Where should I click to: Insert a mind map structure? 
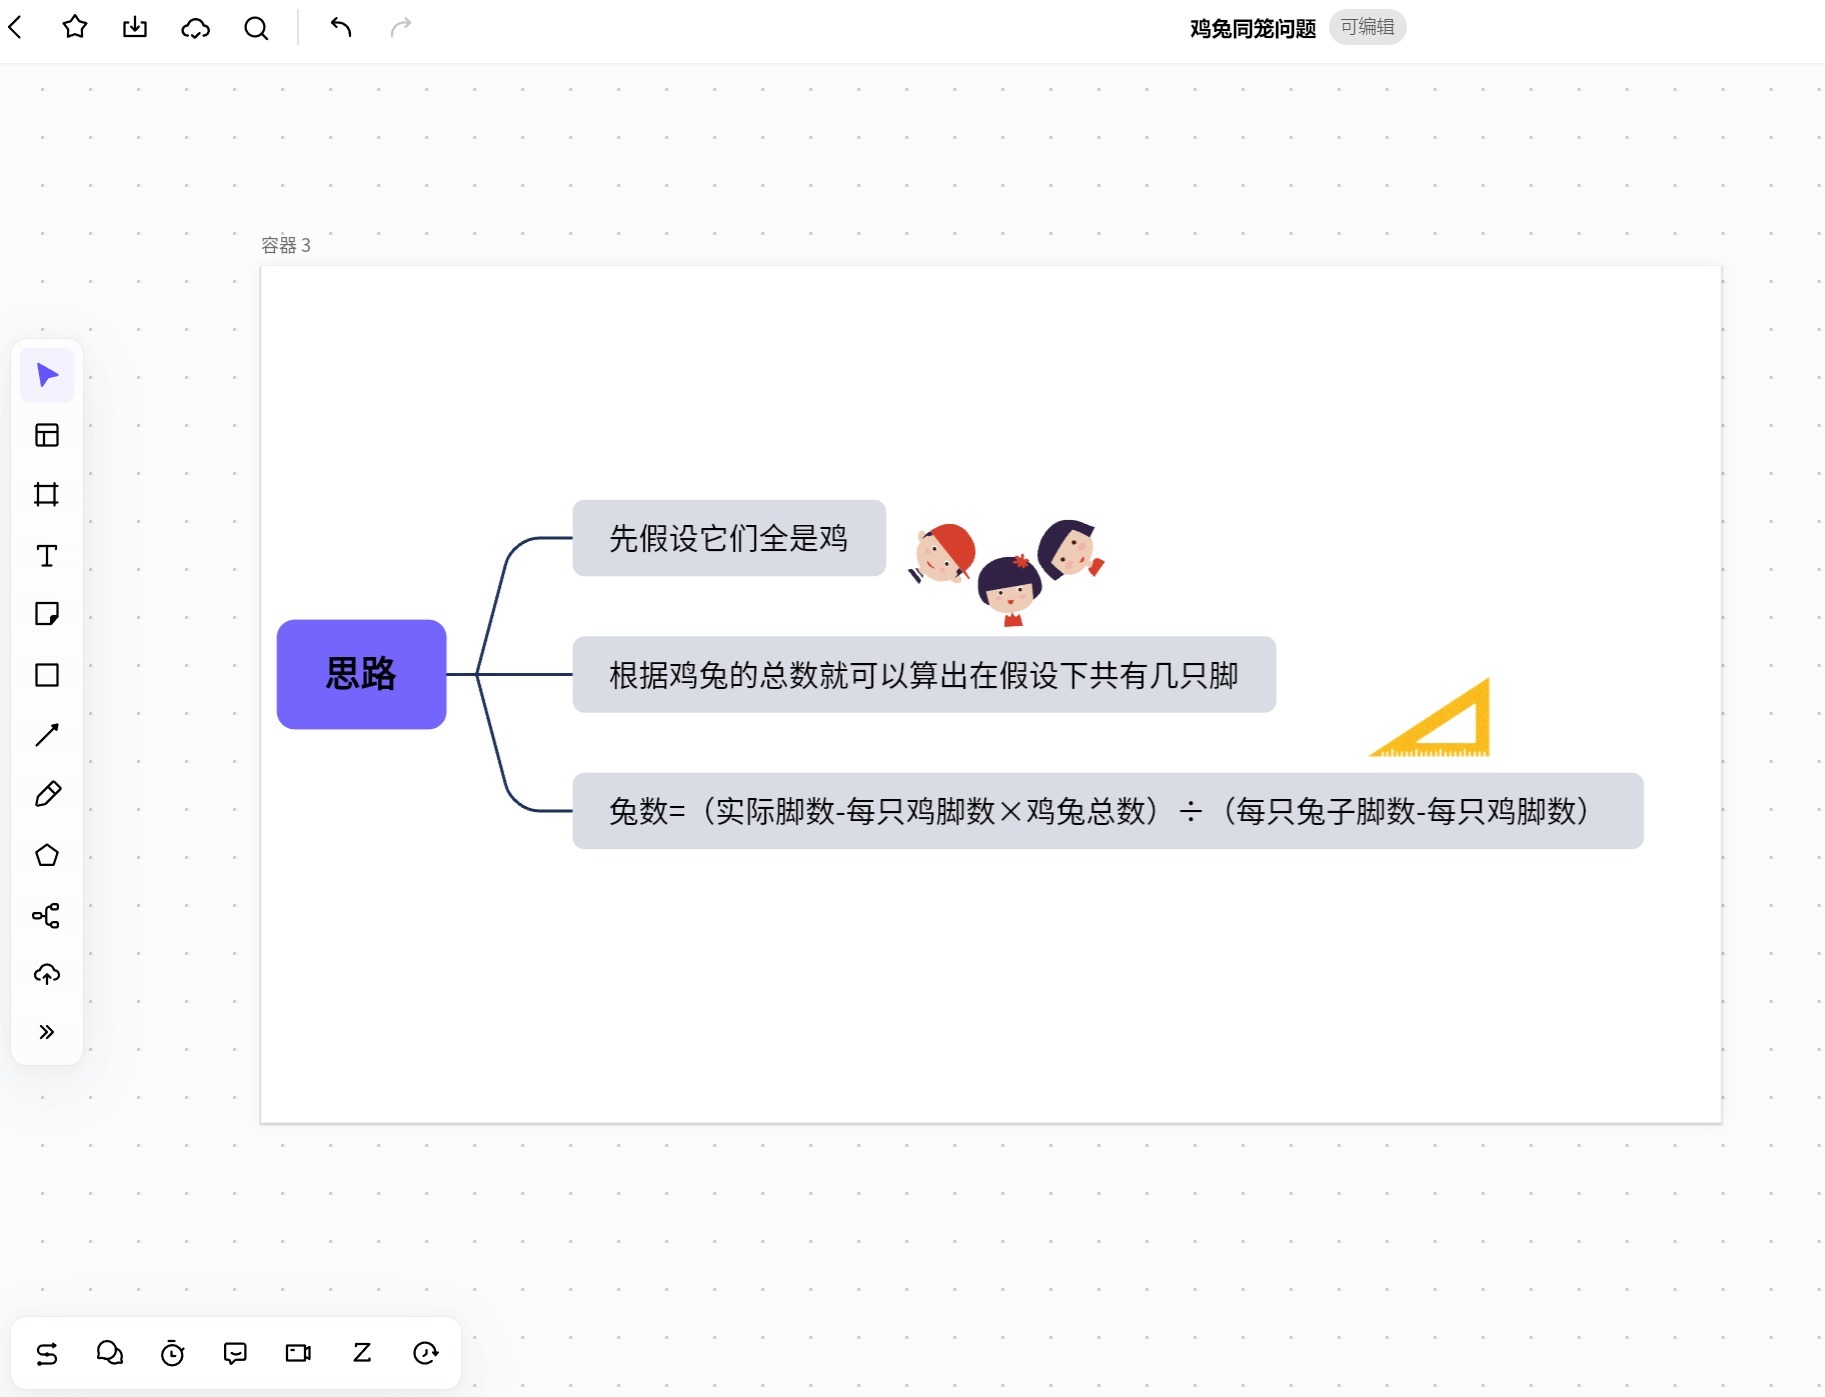[47, 915]
